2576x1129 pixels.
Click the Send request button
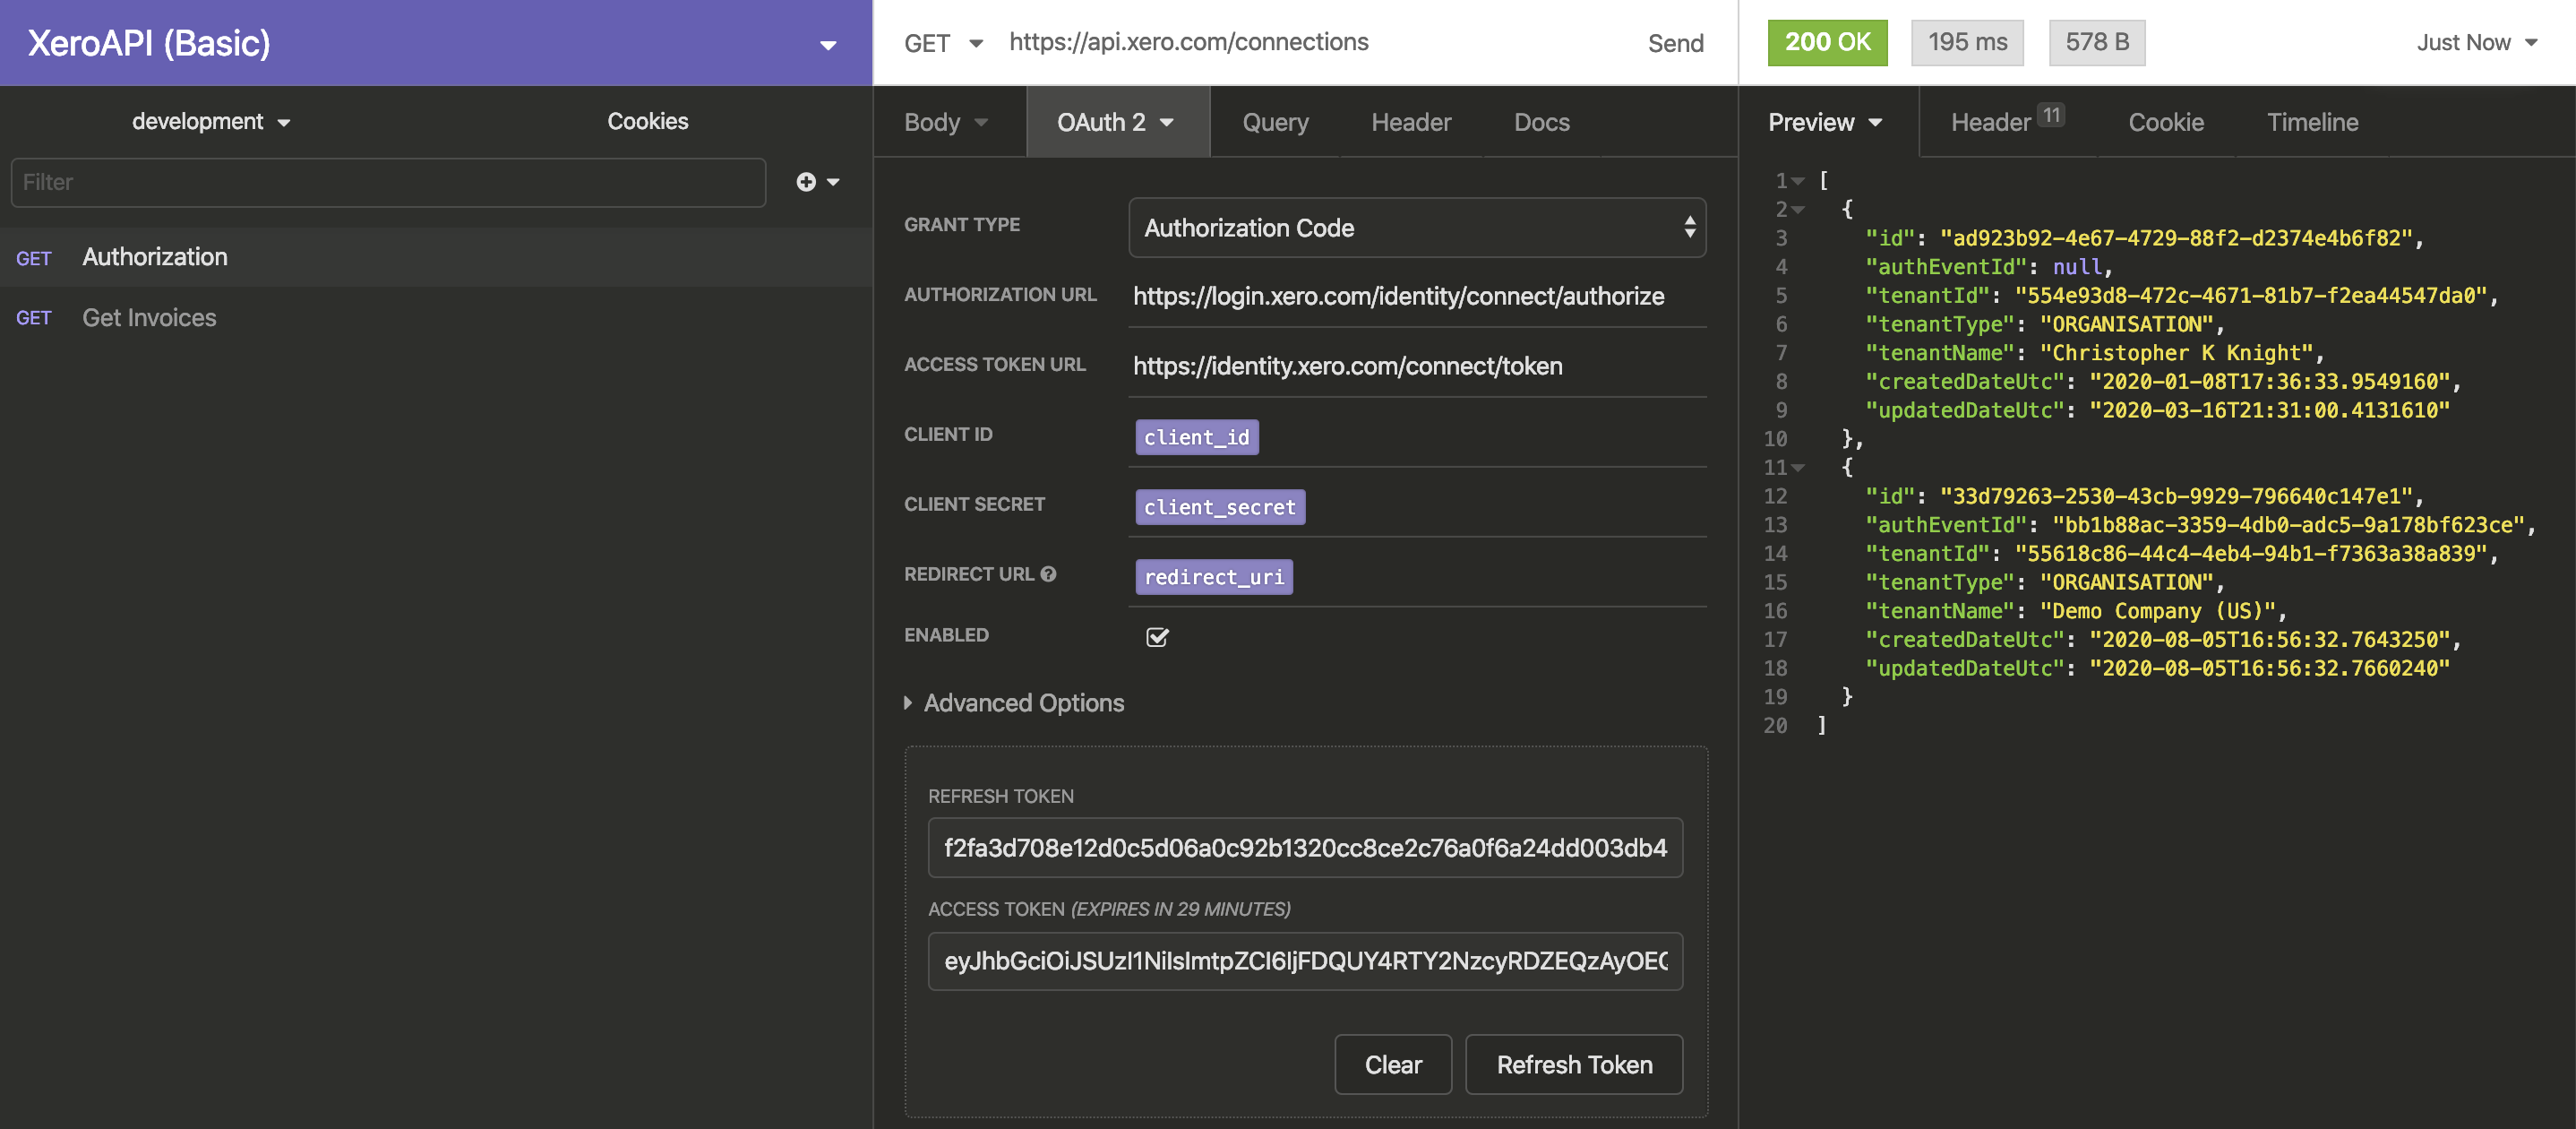tap(1674, 39)
